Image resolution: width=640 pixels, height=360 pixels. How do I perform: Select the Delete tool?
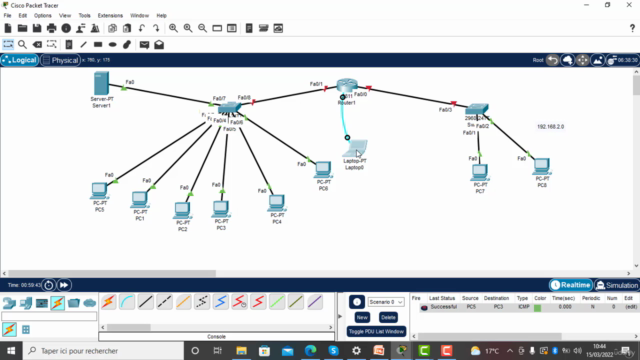click(x=37, y=44)
